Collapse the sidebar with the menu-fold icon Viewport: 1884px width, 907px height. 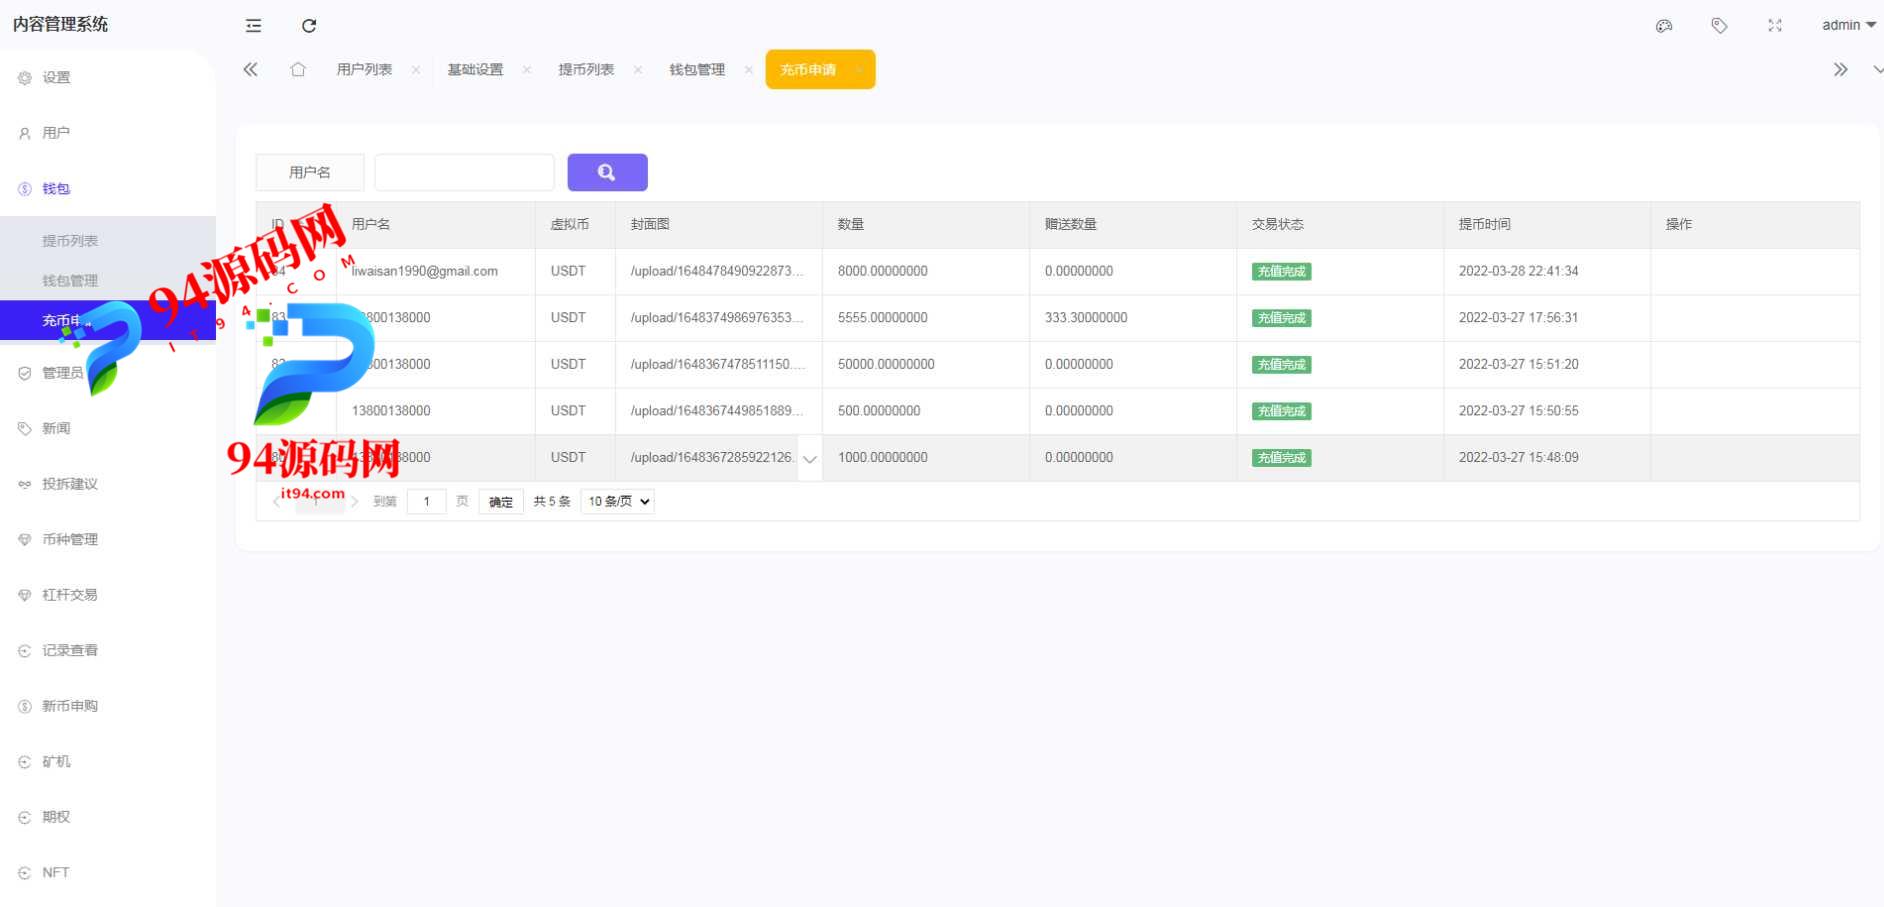254,26
